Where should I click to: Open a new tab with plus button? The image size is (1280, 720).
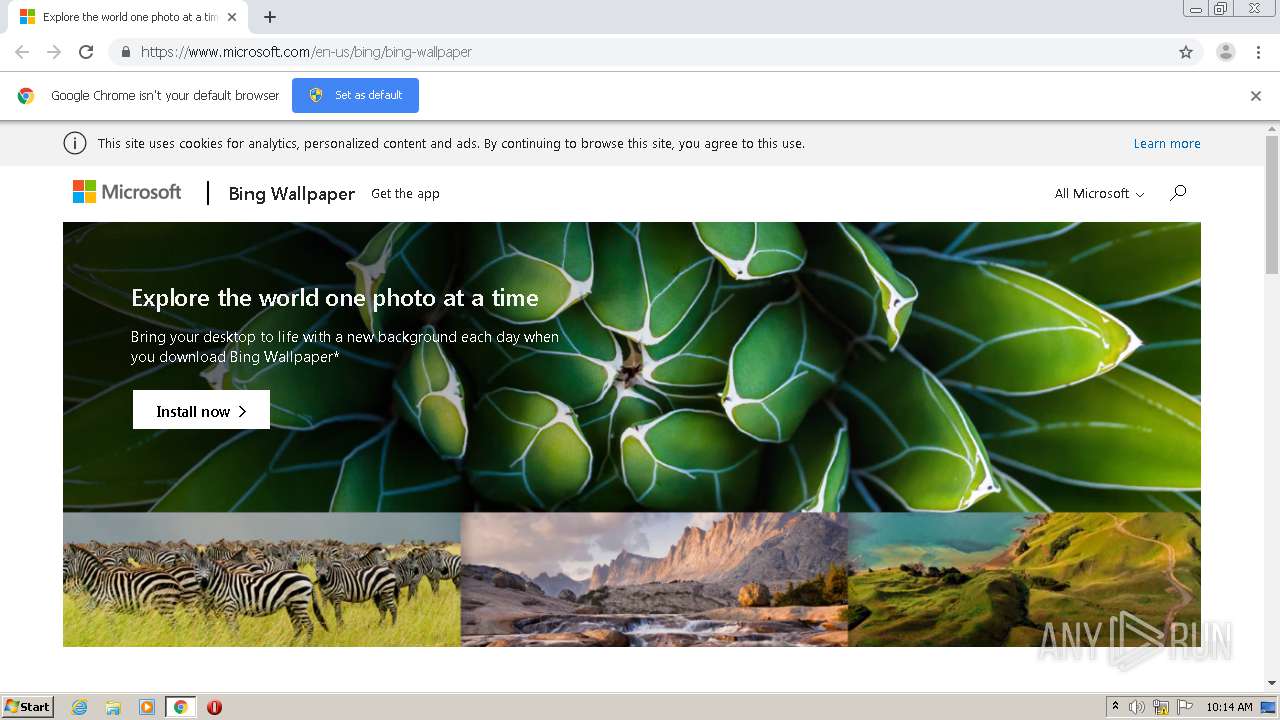270,17
